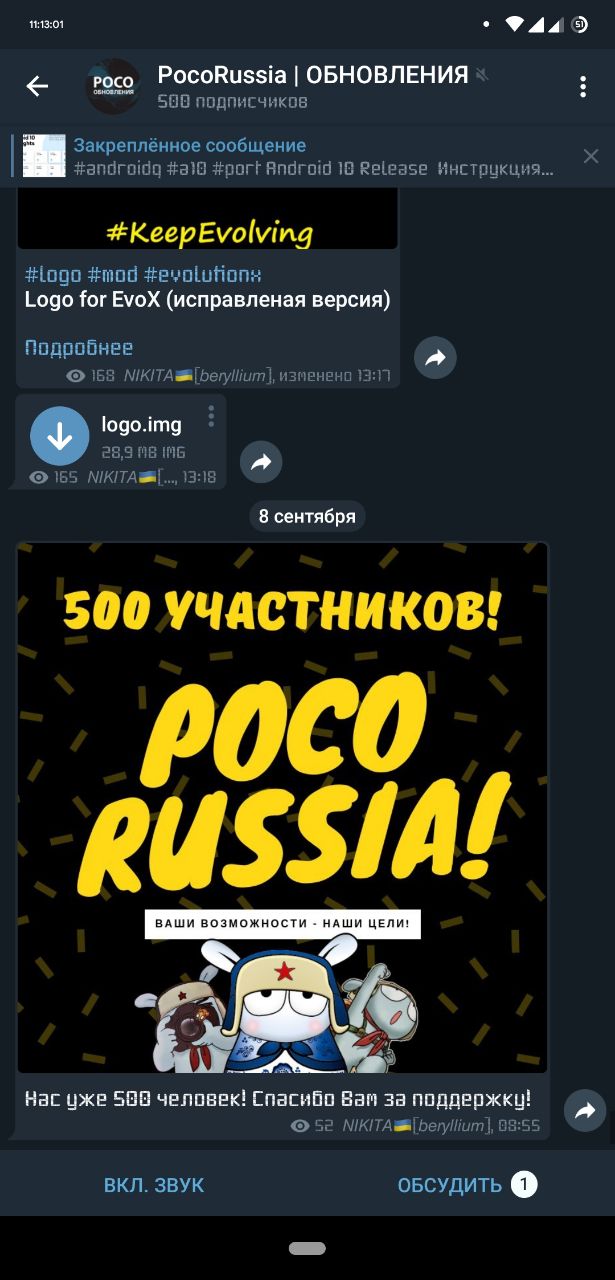Download the logo.img file

pyautogui.click(x=60, y=437)
